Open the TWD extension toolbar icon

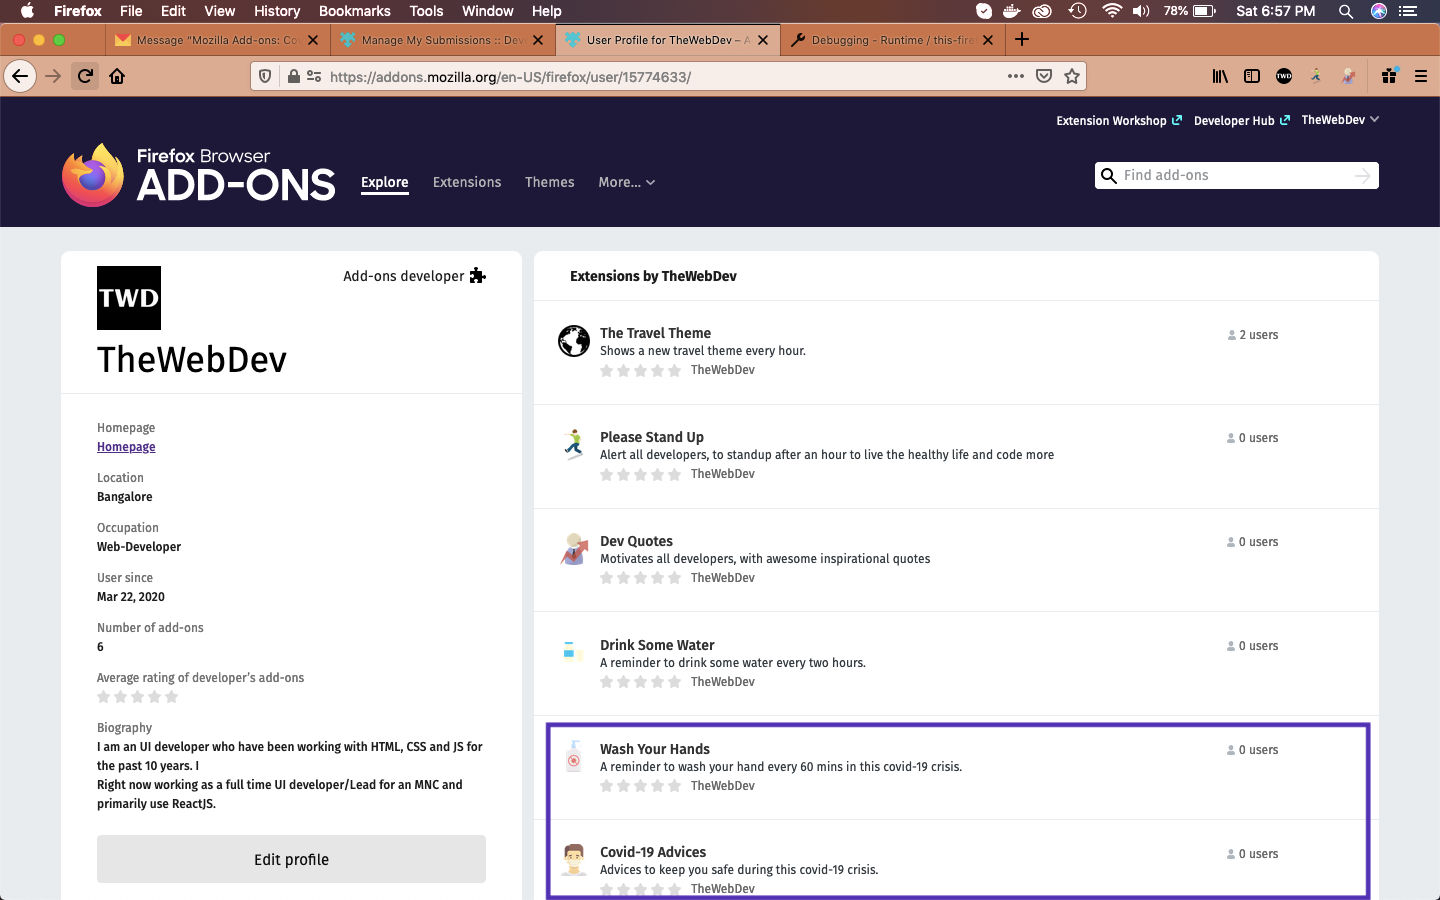click(x=1284, y=76)
